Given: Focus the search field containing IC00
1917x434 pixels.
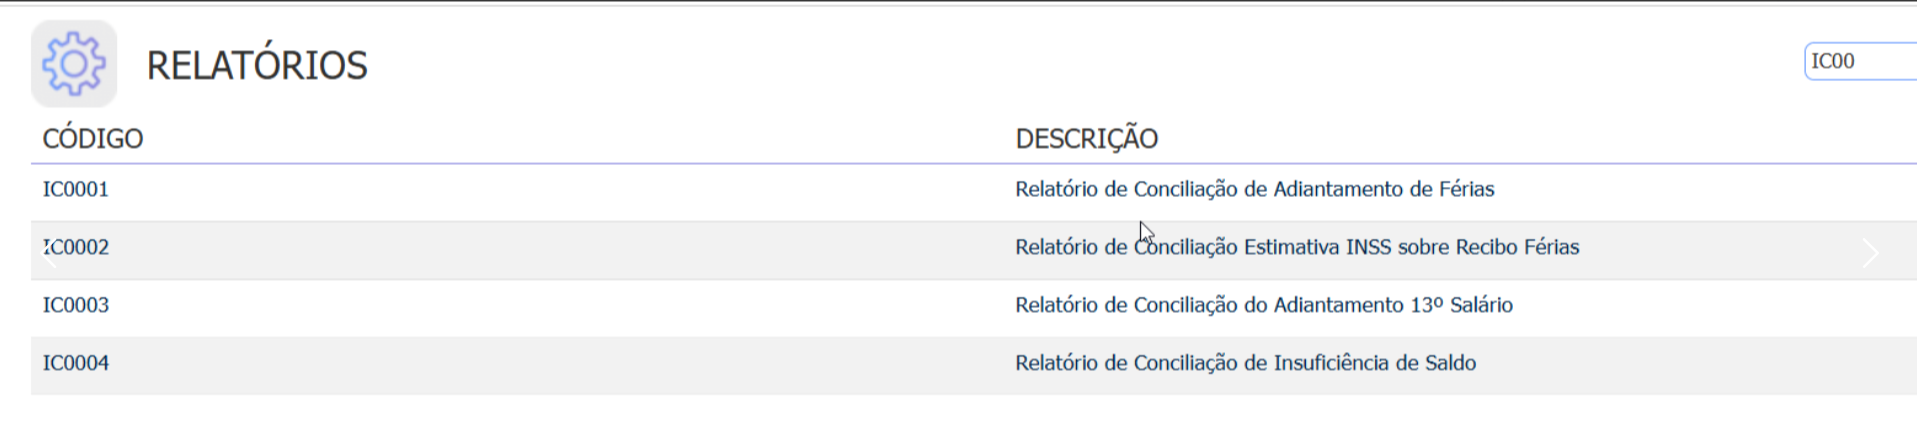Looking at the screenshot, I should 1858,61.
